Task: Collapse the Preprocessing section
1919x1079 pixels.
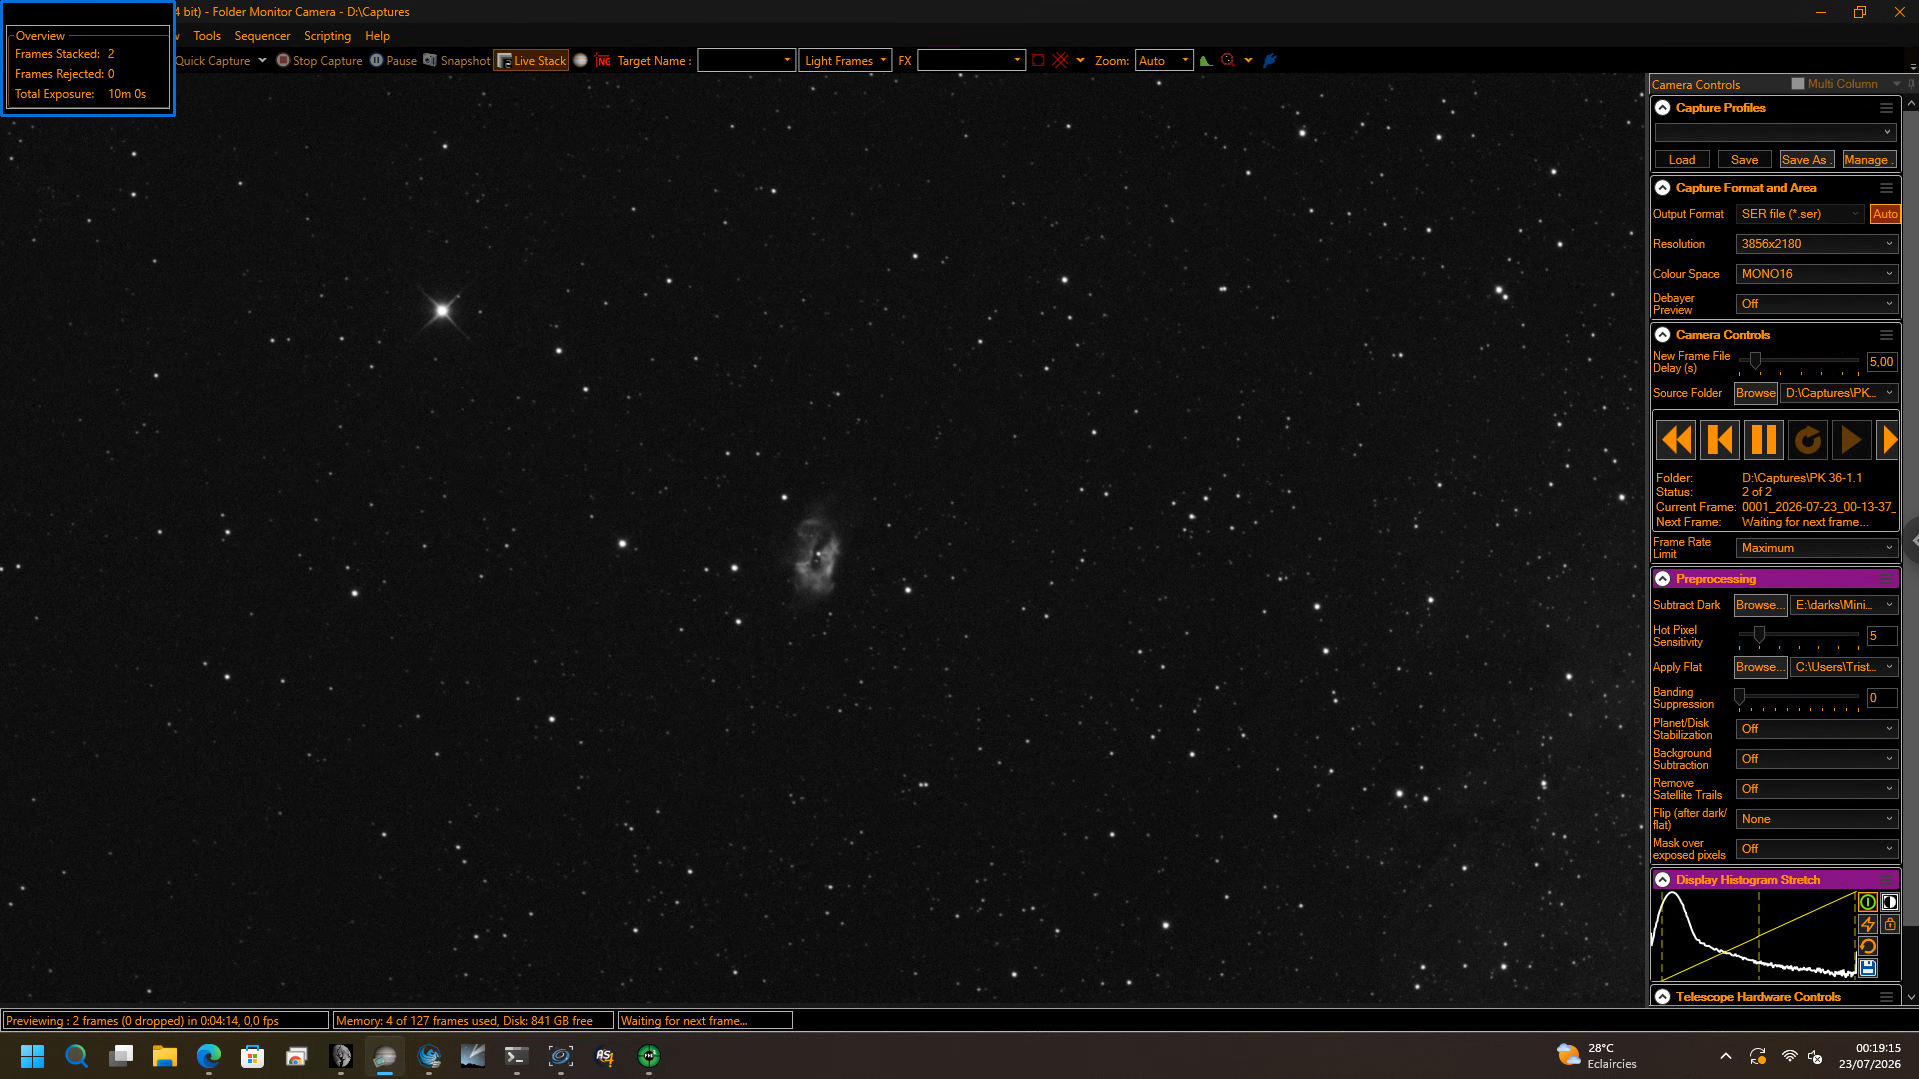Action: pyautogui.click(x=1662, y=579)
